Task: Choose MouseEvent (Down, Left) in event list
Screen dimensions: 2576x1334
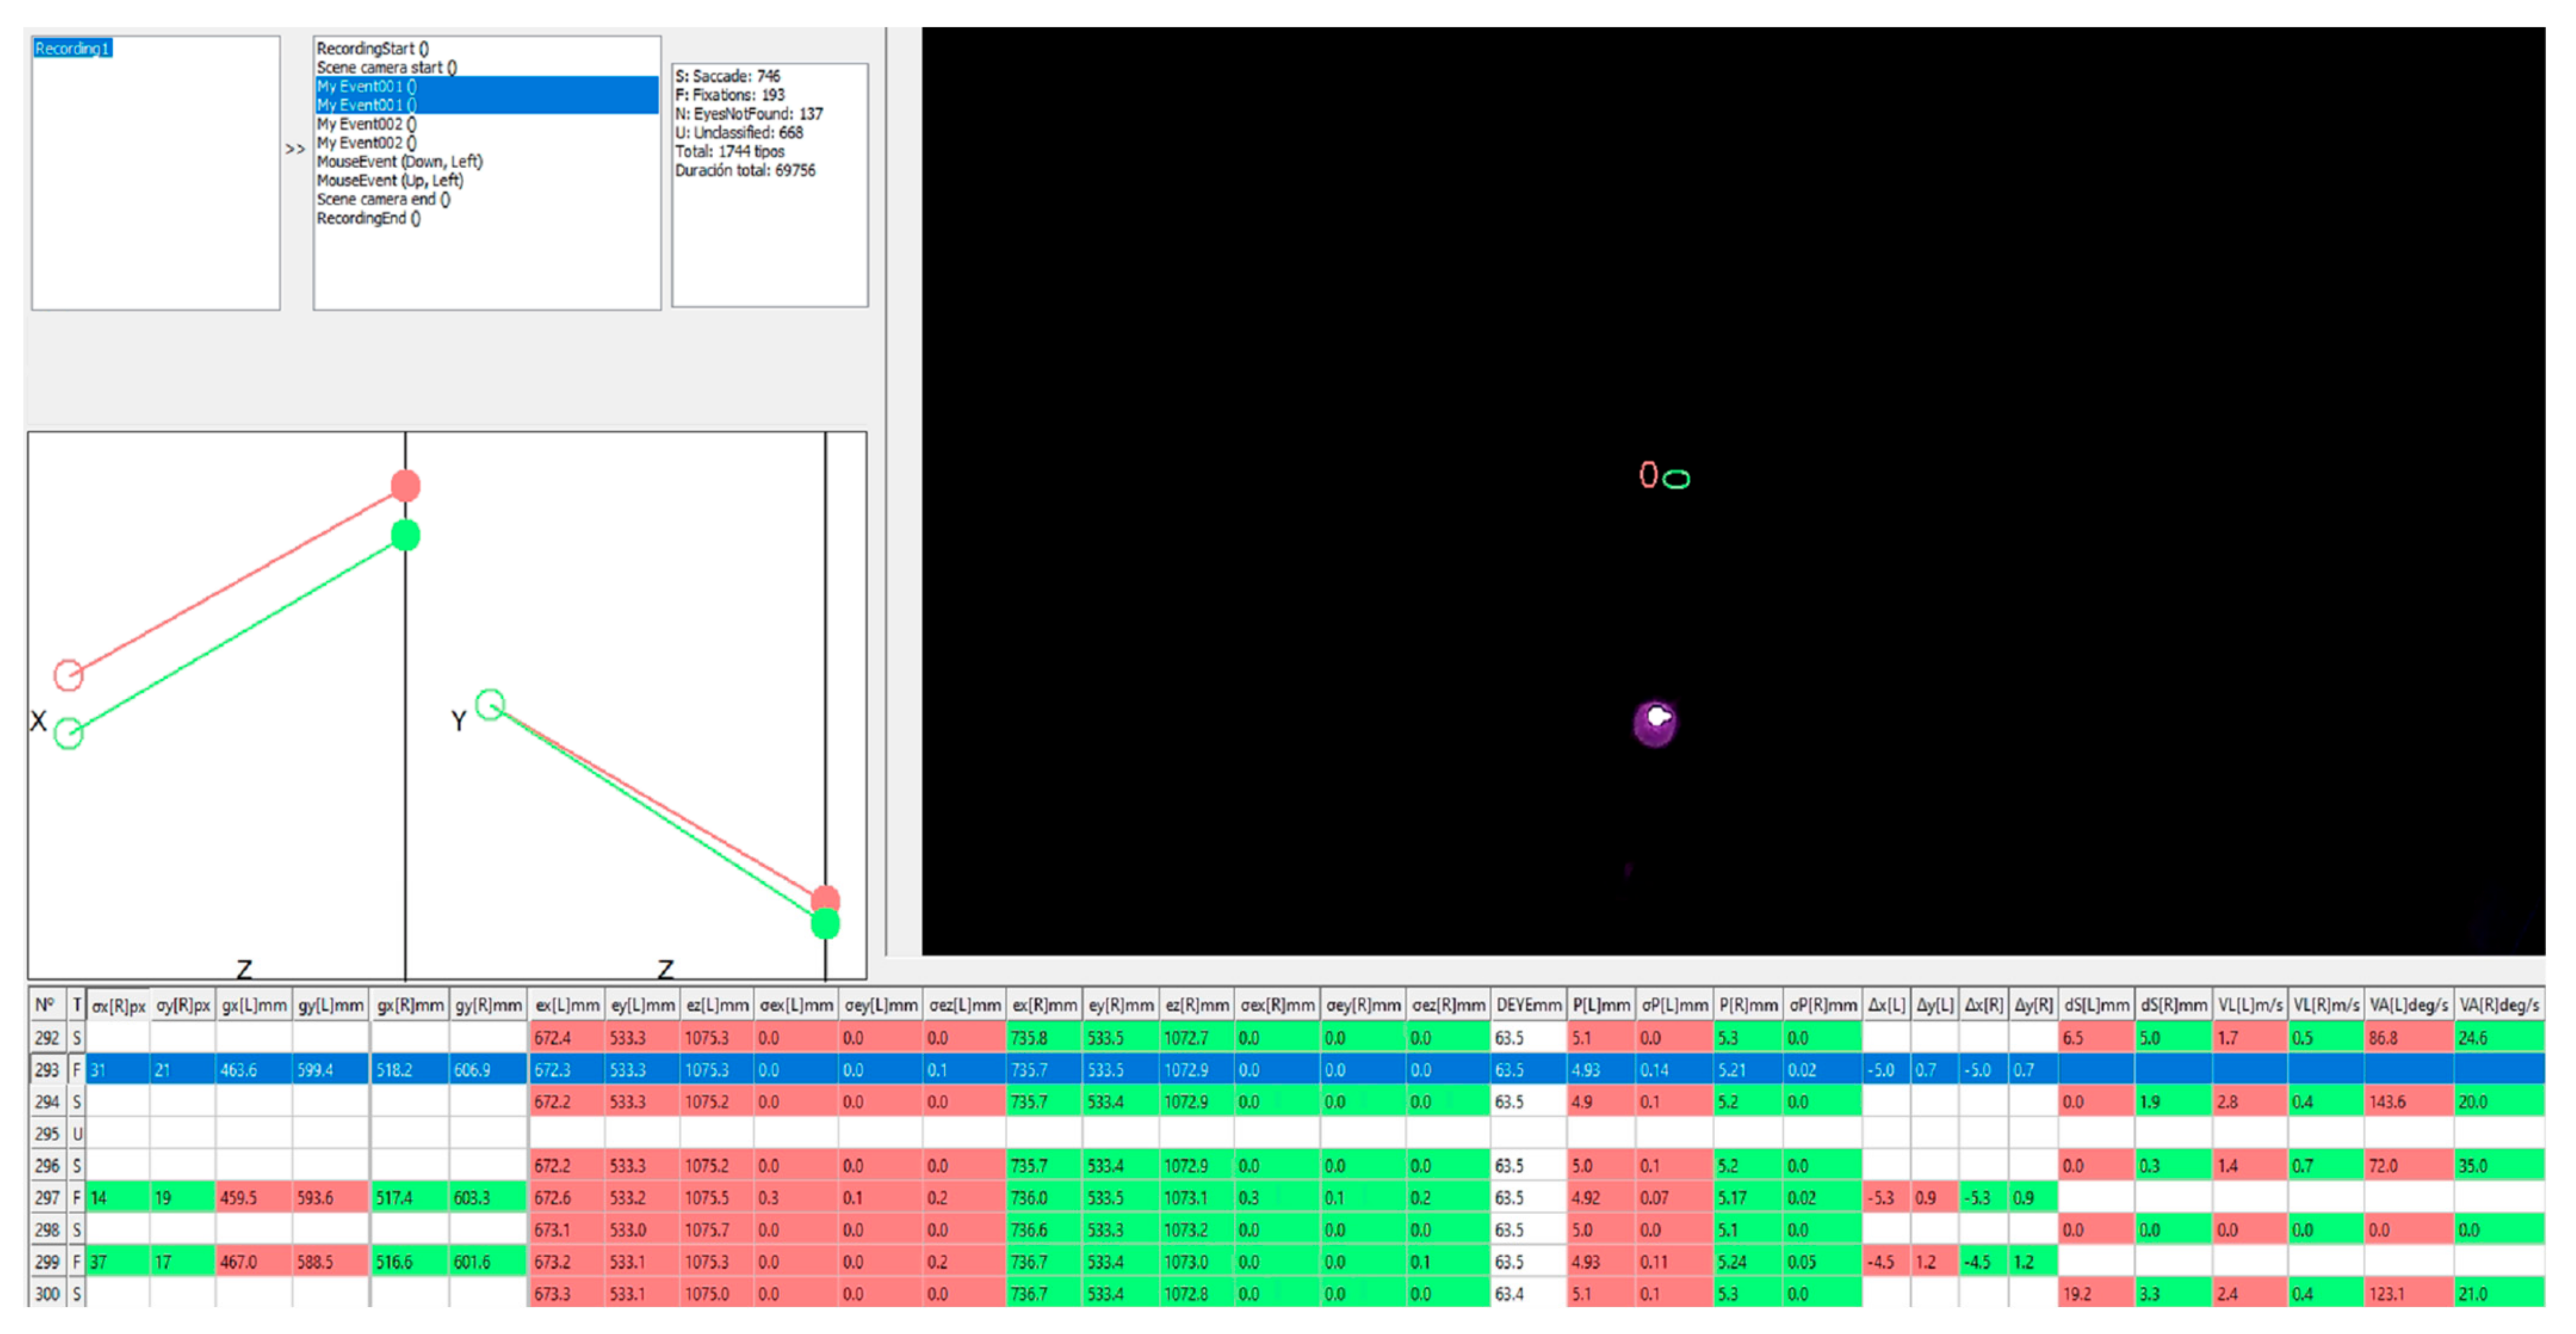Action: coord(399,161)
